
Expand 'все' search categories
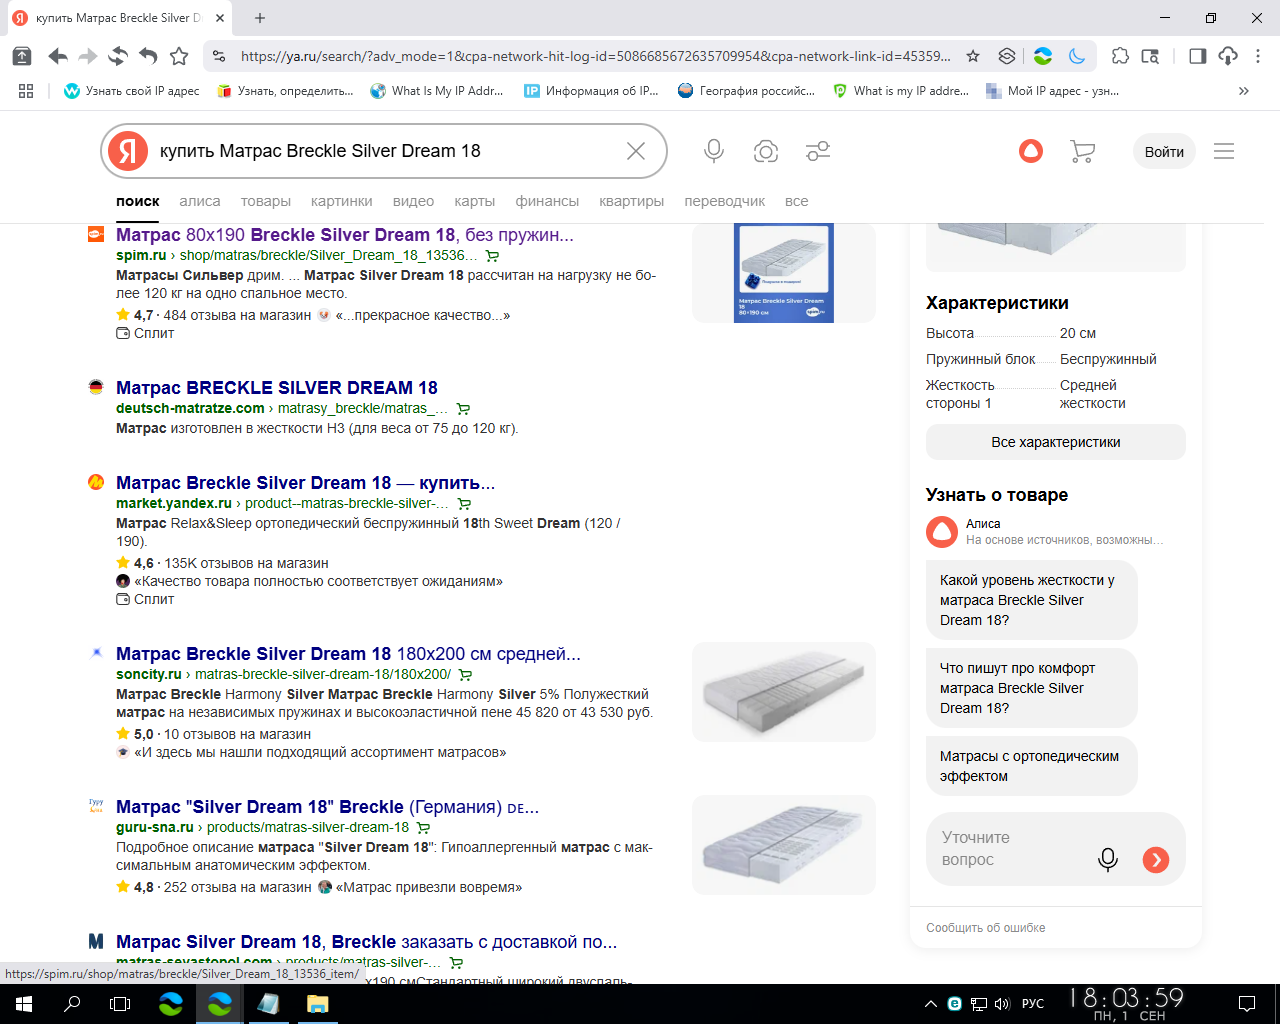click(797, 201)
